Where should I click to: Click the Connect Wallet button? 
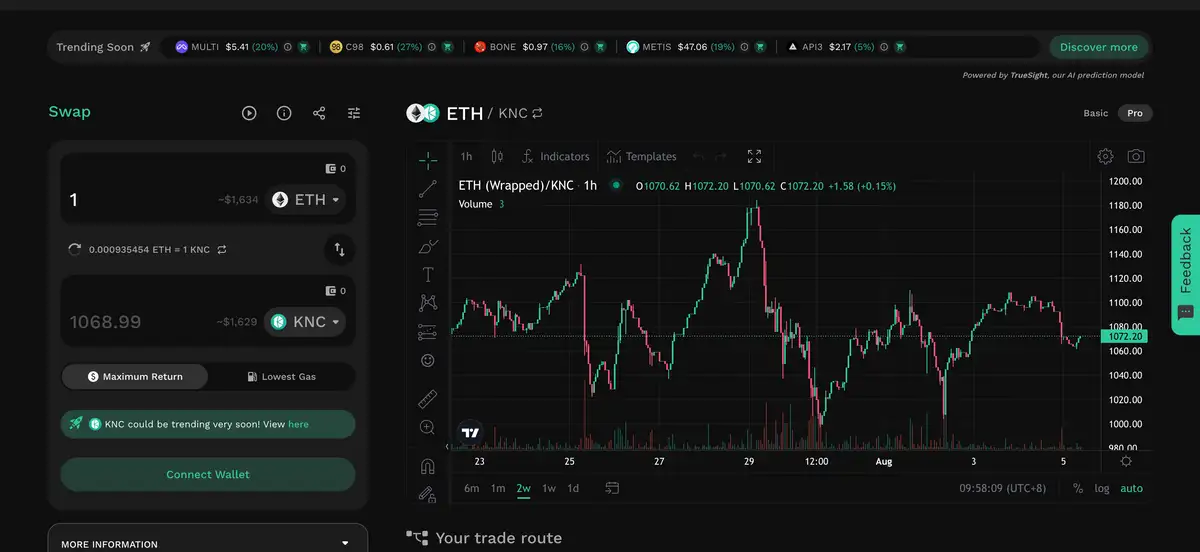(x=207, y=474)
